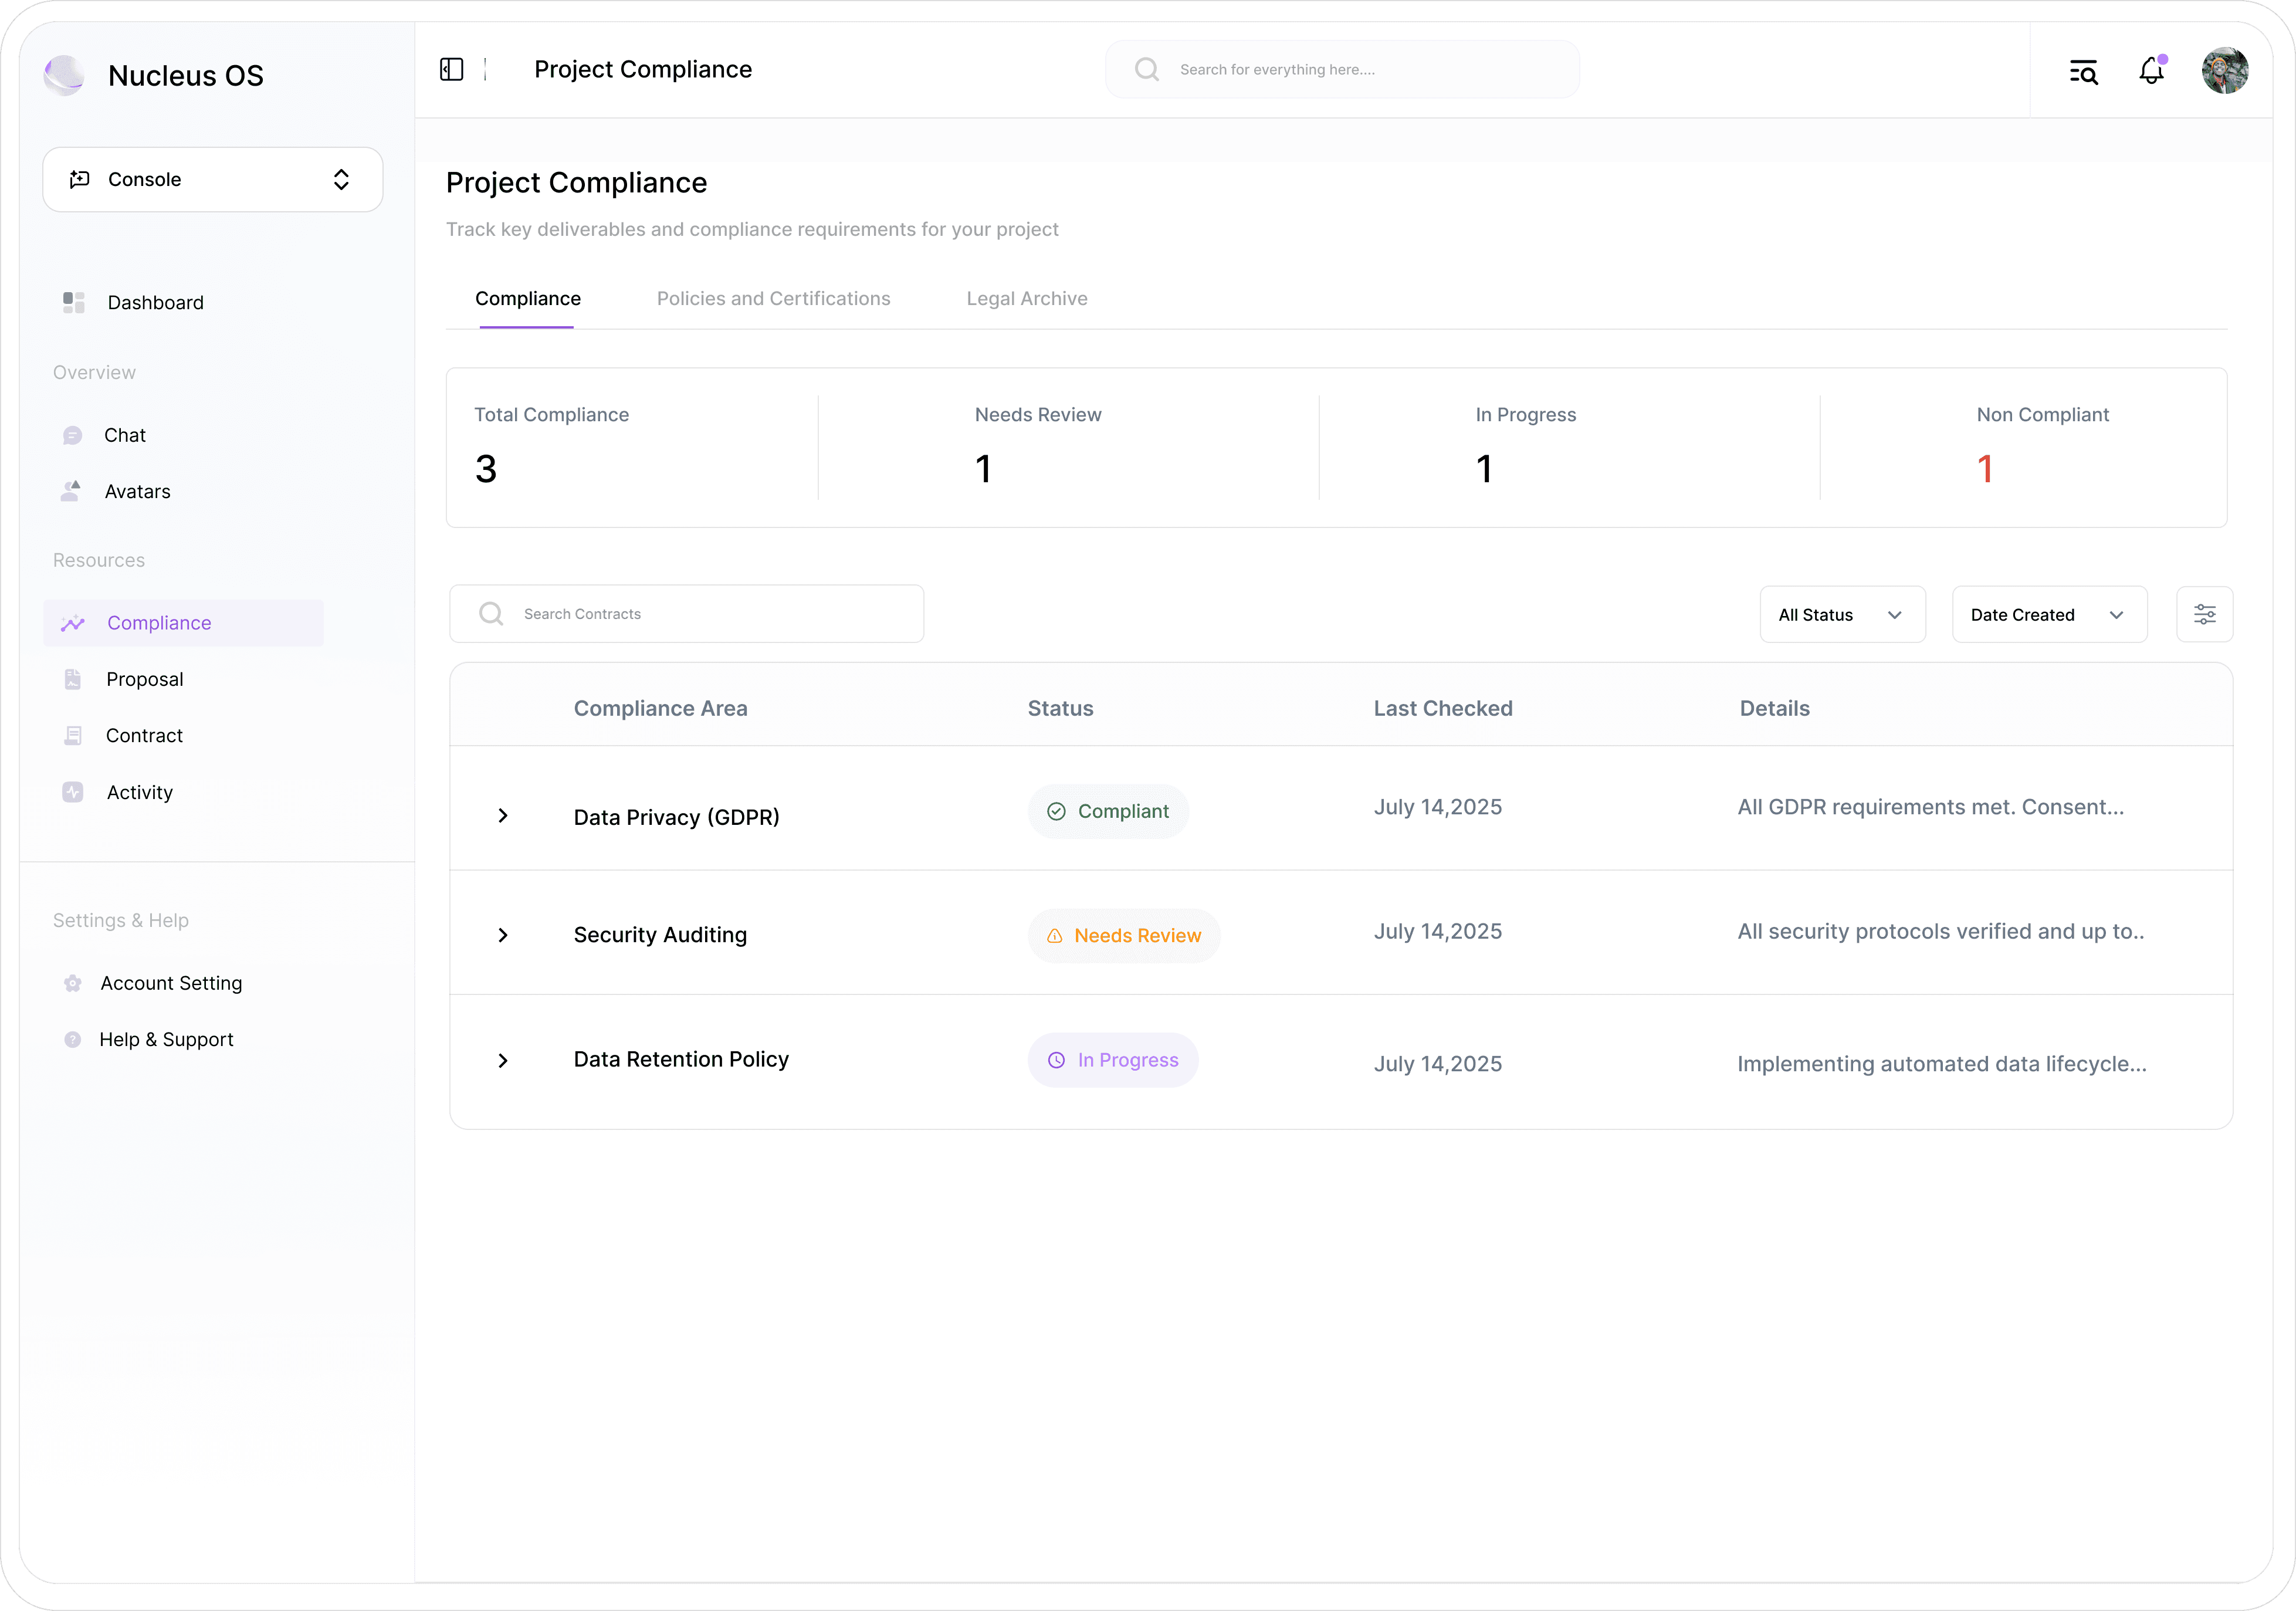Open the Console workspace switcher
Screen dimensions: 2296x1611
point(213,180)
